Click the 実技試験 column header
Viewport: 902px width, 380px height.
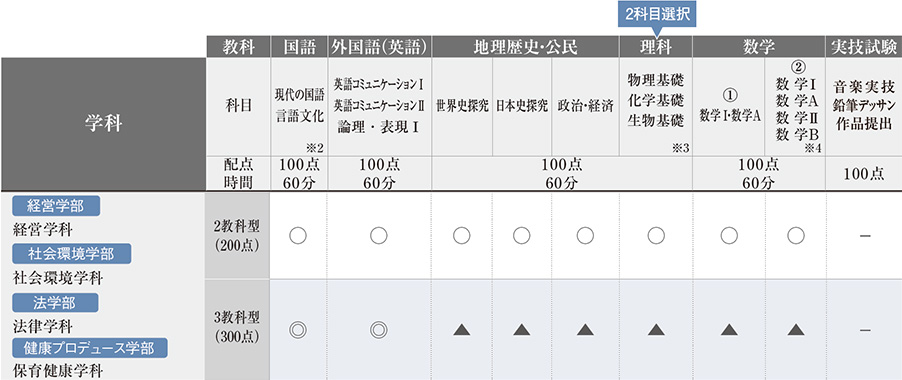coord(863,47)
